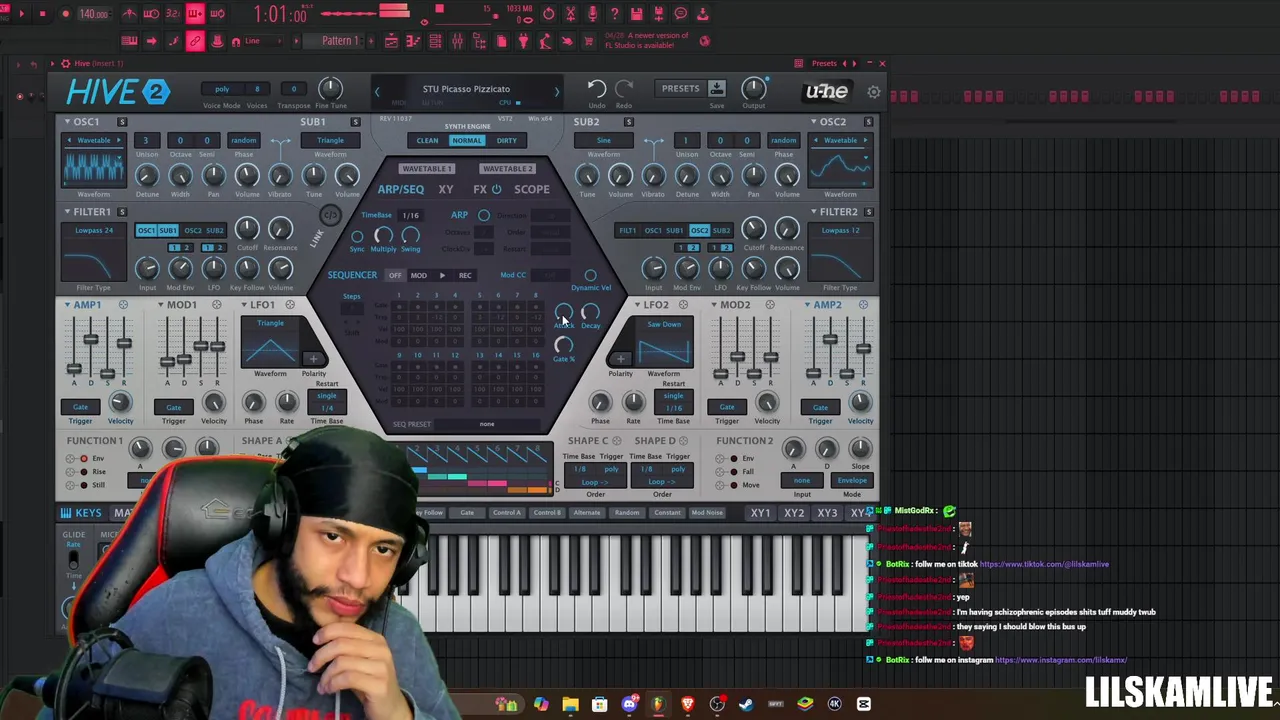Click the sequencer play arrow mode
Screen dimensions: 1280x720
coord(442,275)
